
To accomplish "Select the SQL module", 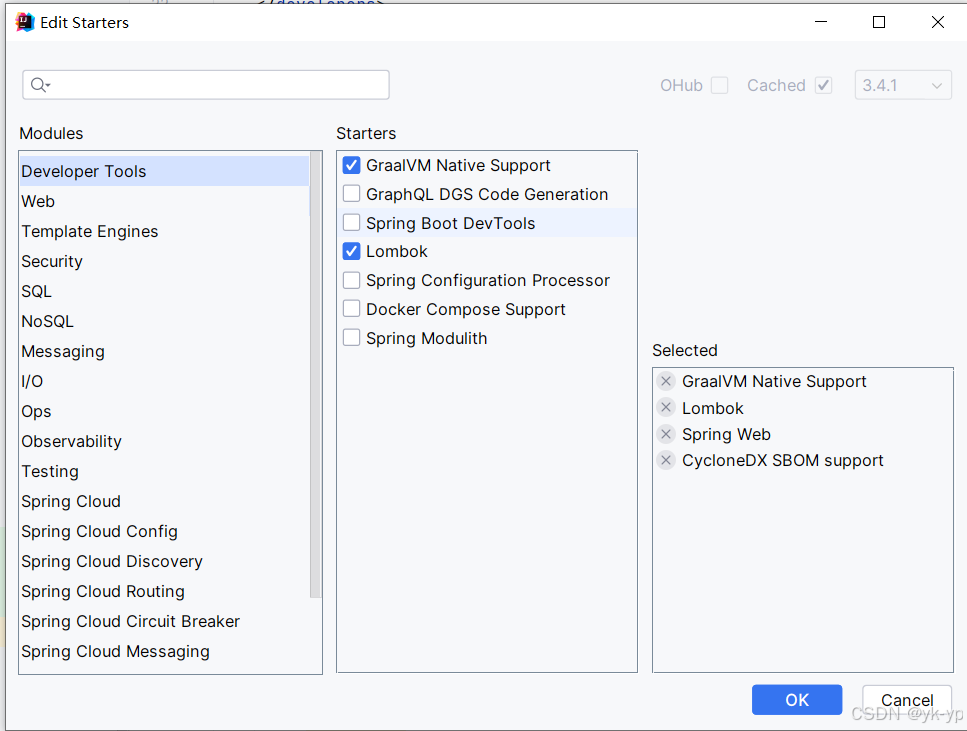I will pos(164,291).
